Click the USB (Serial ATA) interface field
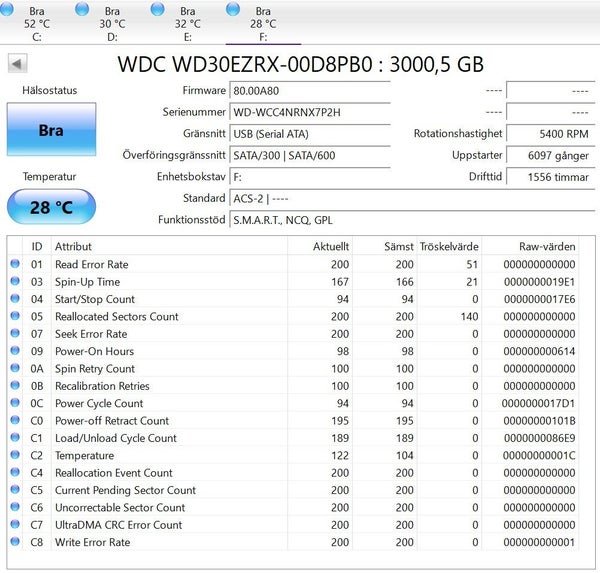This screenshot has height=573, width=600. pos(310,134)
